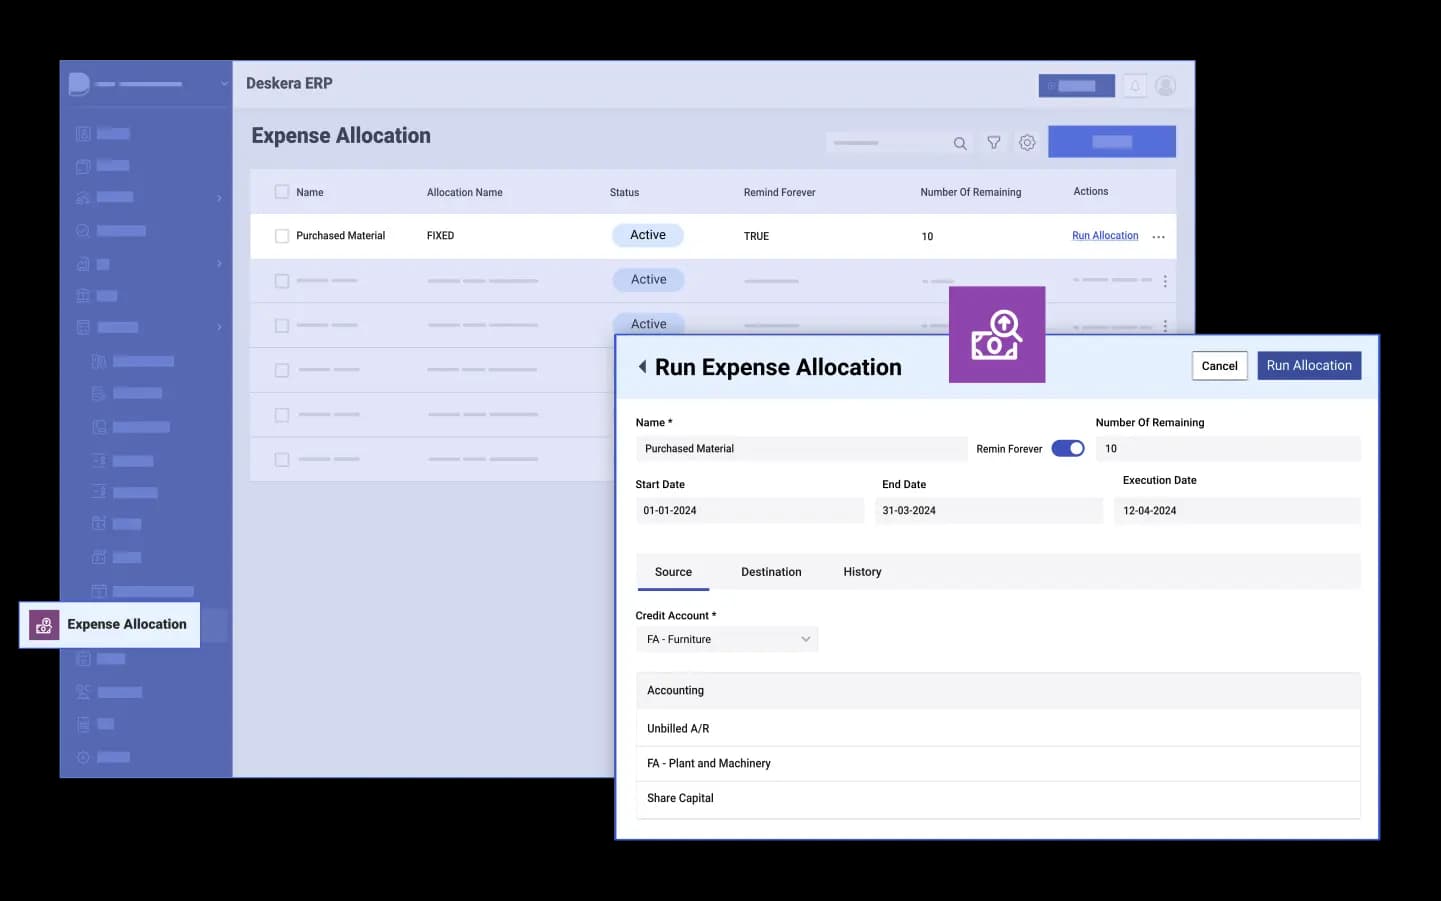Image resolution: width=1441 pixels, height=901 pixels.
Task: Click the Run Allocation link in the table
Action: click(1105, 236)
